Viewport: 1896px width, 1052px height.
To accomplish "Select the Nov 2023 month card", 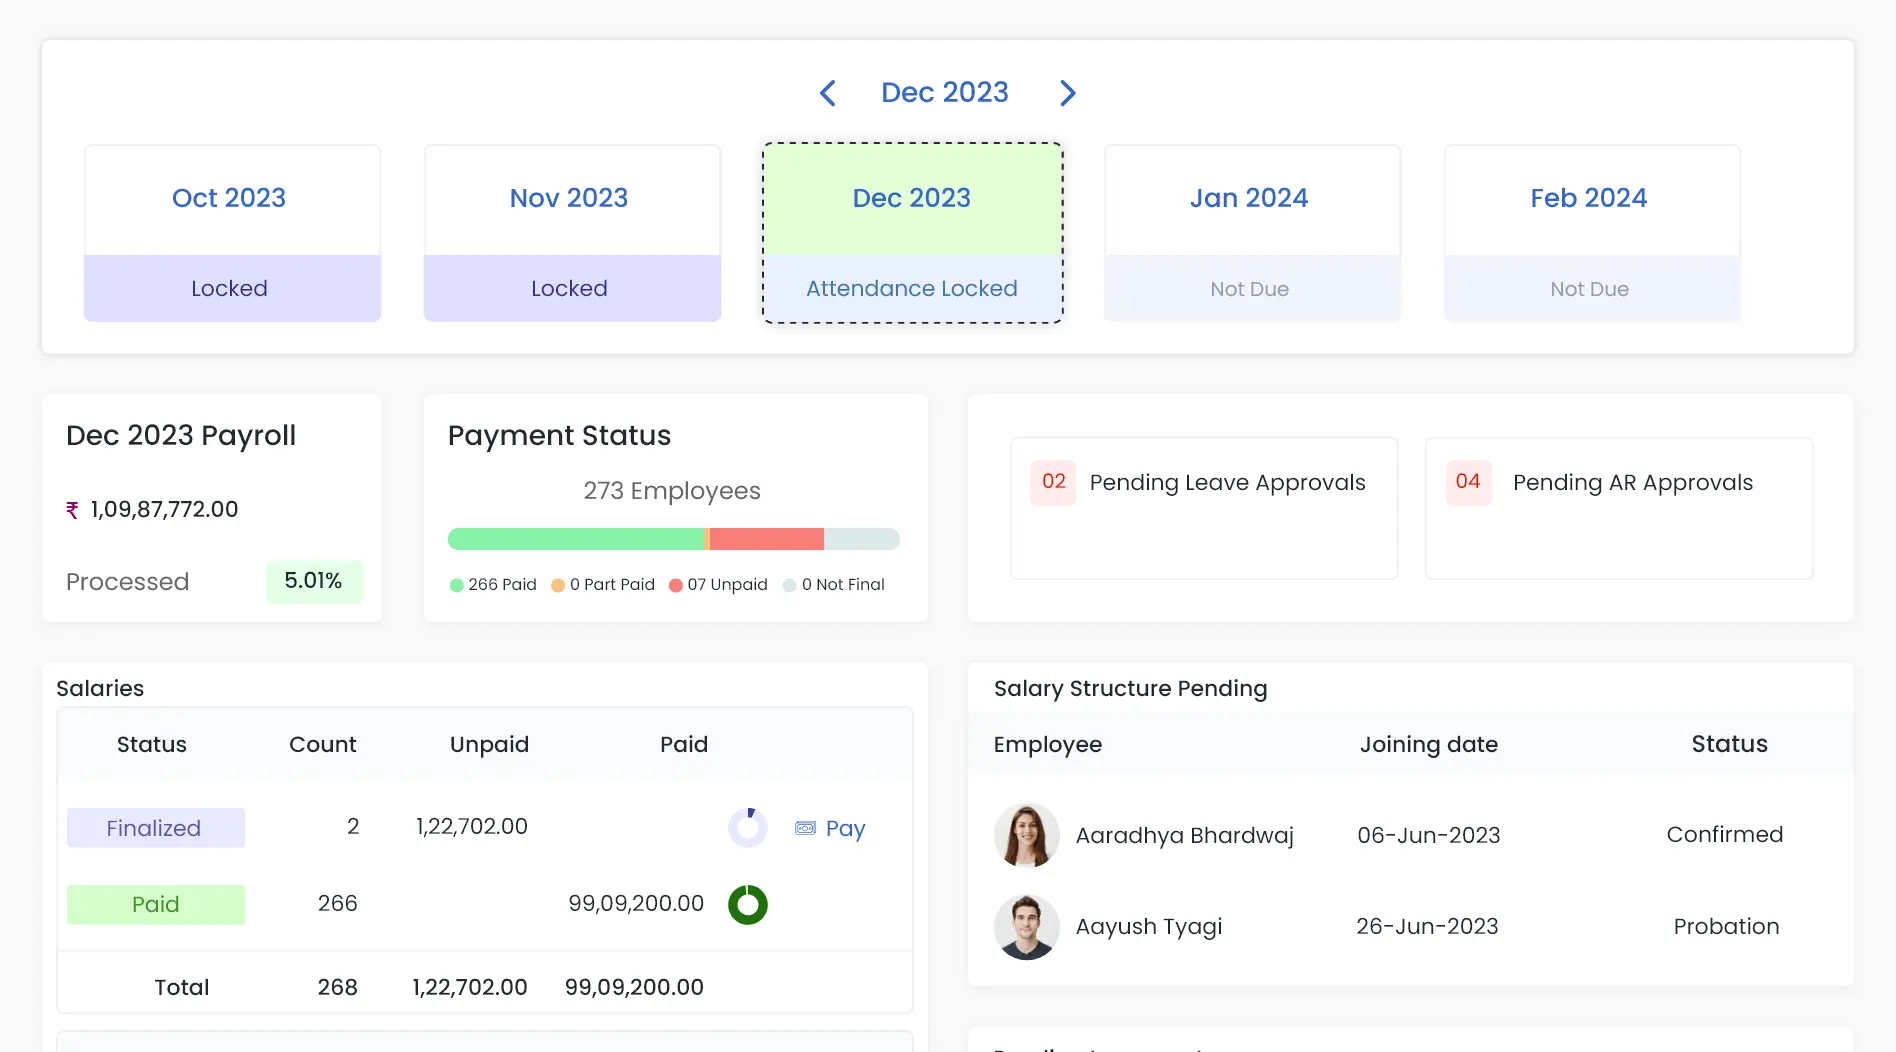I will click(571, 233).
